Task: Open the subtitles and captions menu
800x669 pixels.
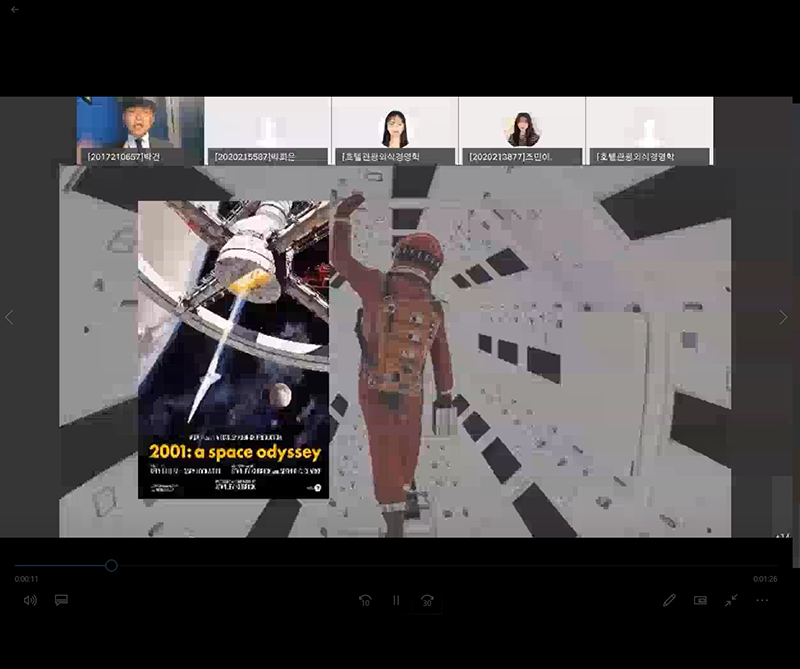Action: pos(61,600)
